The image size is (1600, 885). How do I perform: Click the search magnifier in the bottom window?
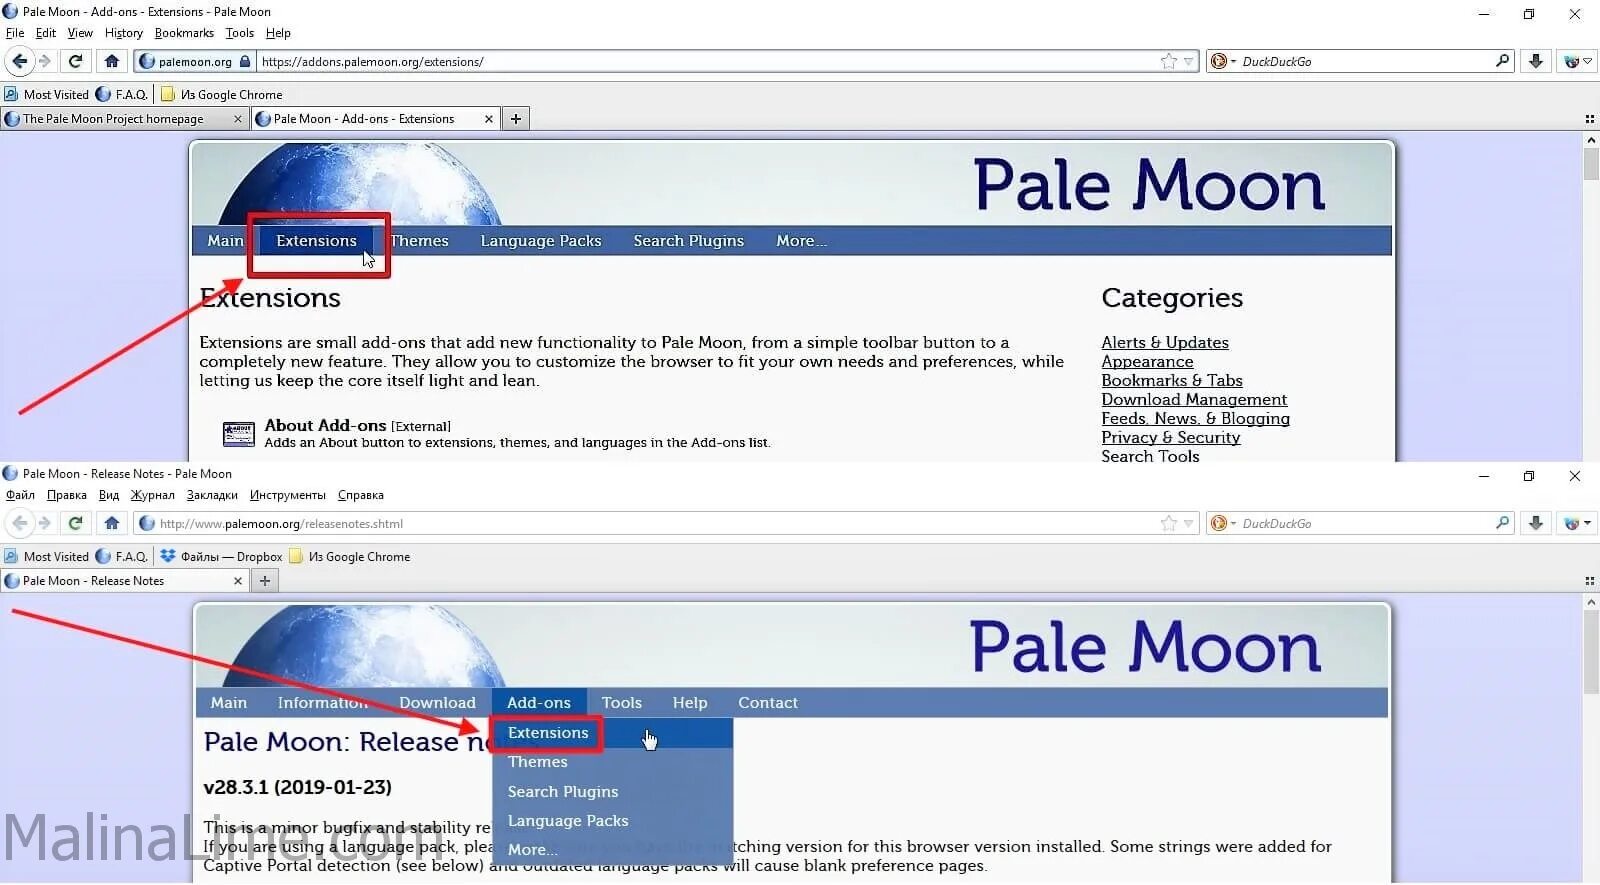(1502, 523)
